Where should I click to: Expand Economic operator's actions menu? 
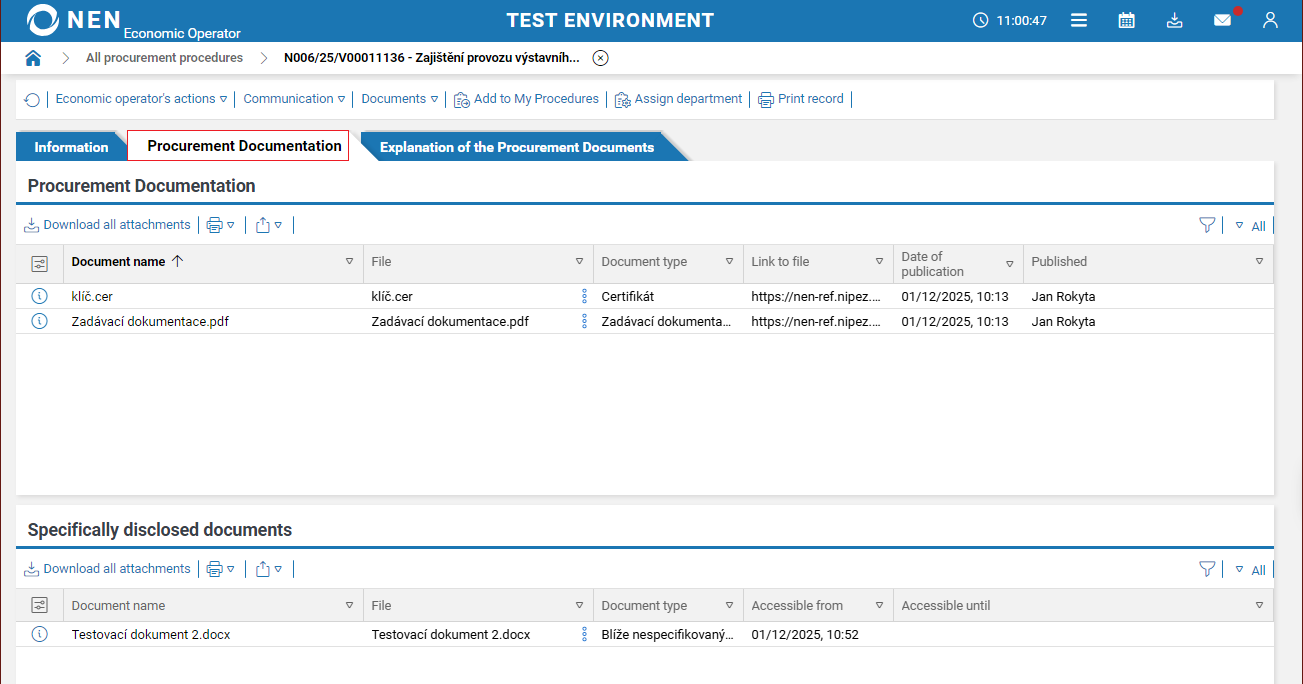[x=141, y=99]
